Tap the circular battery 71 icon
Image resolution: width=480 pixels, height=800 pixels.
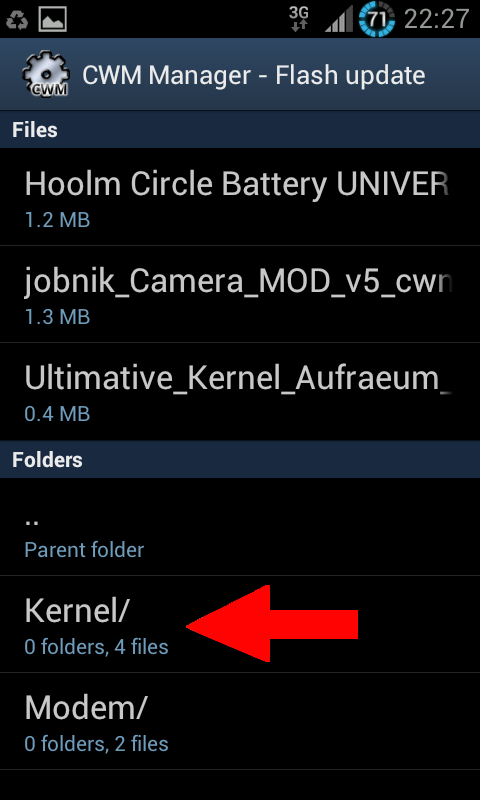click(376, 19)
